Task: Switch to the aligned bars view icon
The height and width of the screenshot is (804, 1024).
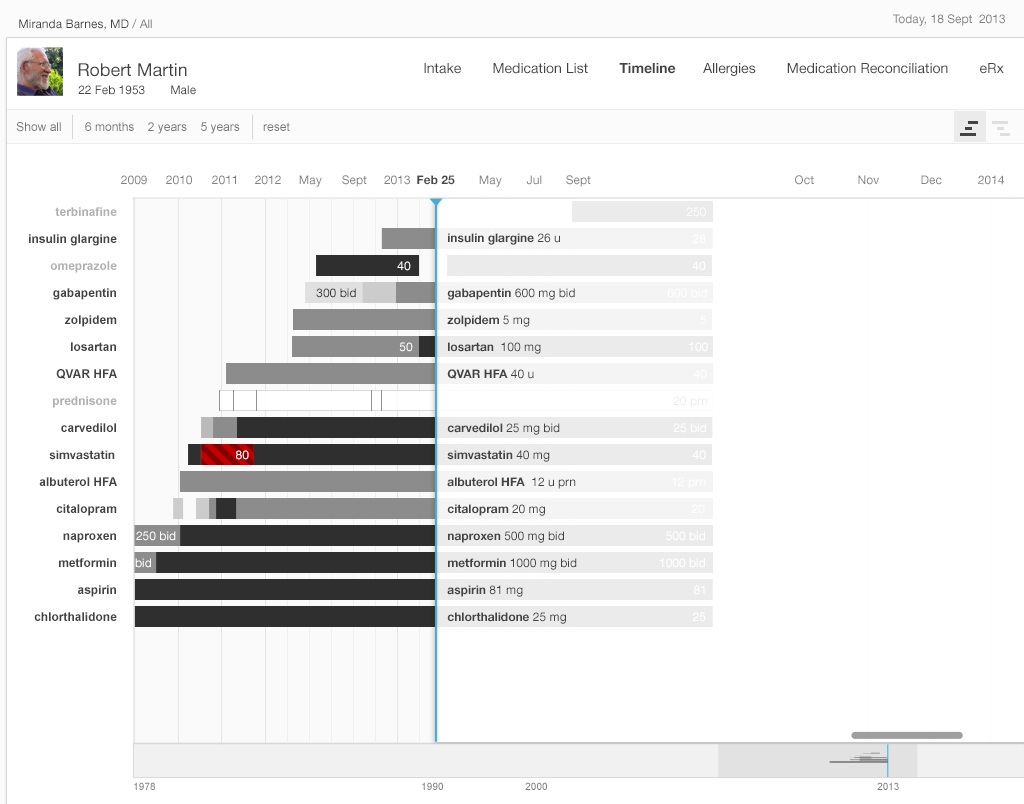Action: click(x=969, y=127)
